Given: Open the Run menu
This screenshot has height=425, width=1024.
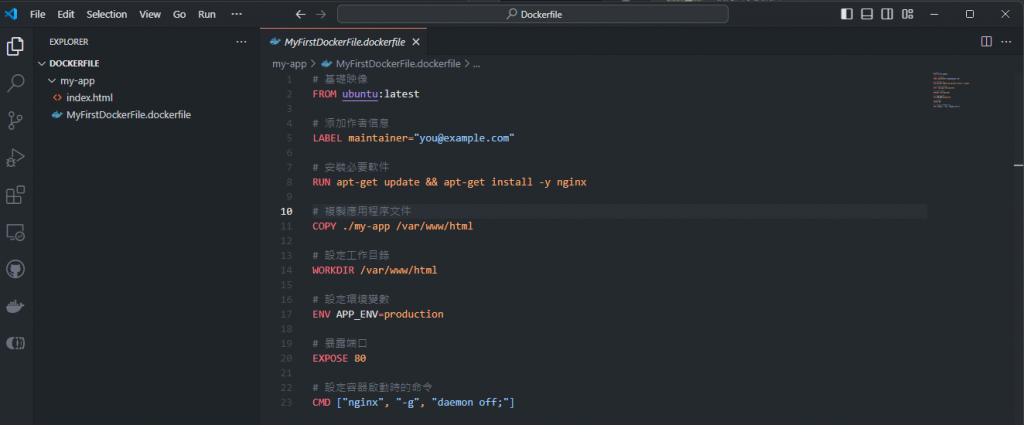Looking at the screenshot, I should tap(207, 14).
